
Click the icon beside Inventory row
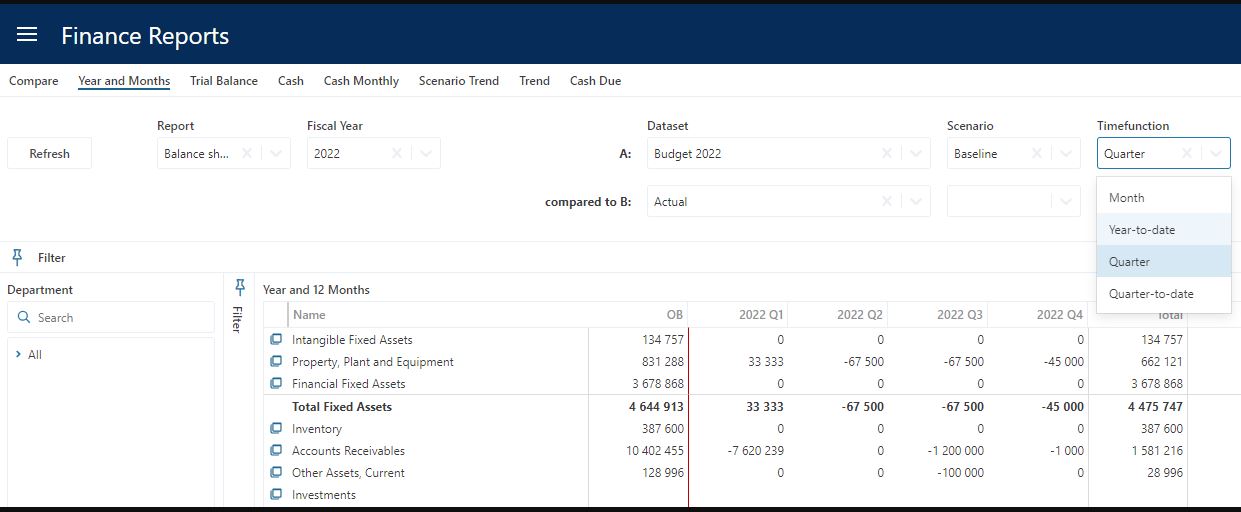point(276,429)
